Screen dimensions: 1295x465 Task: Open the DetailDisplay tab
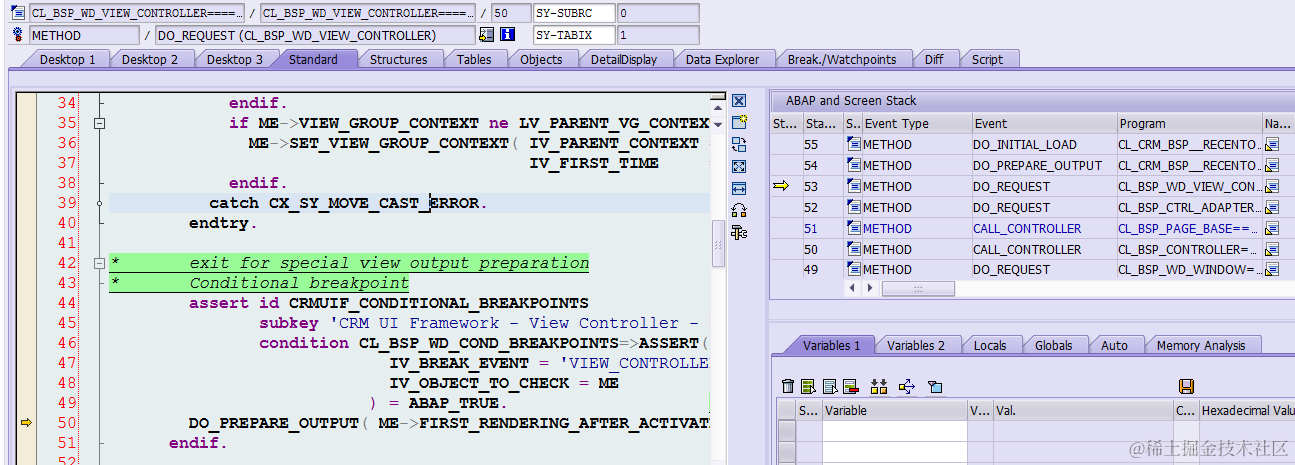tap(624, 59)
